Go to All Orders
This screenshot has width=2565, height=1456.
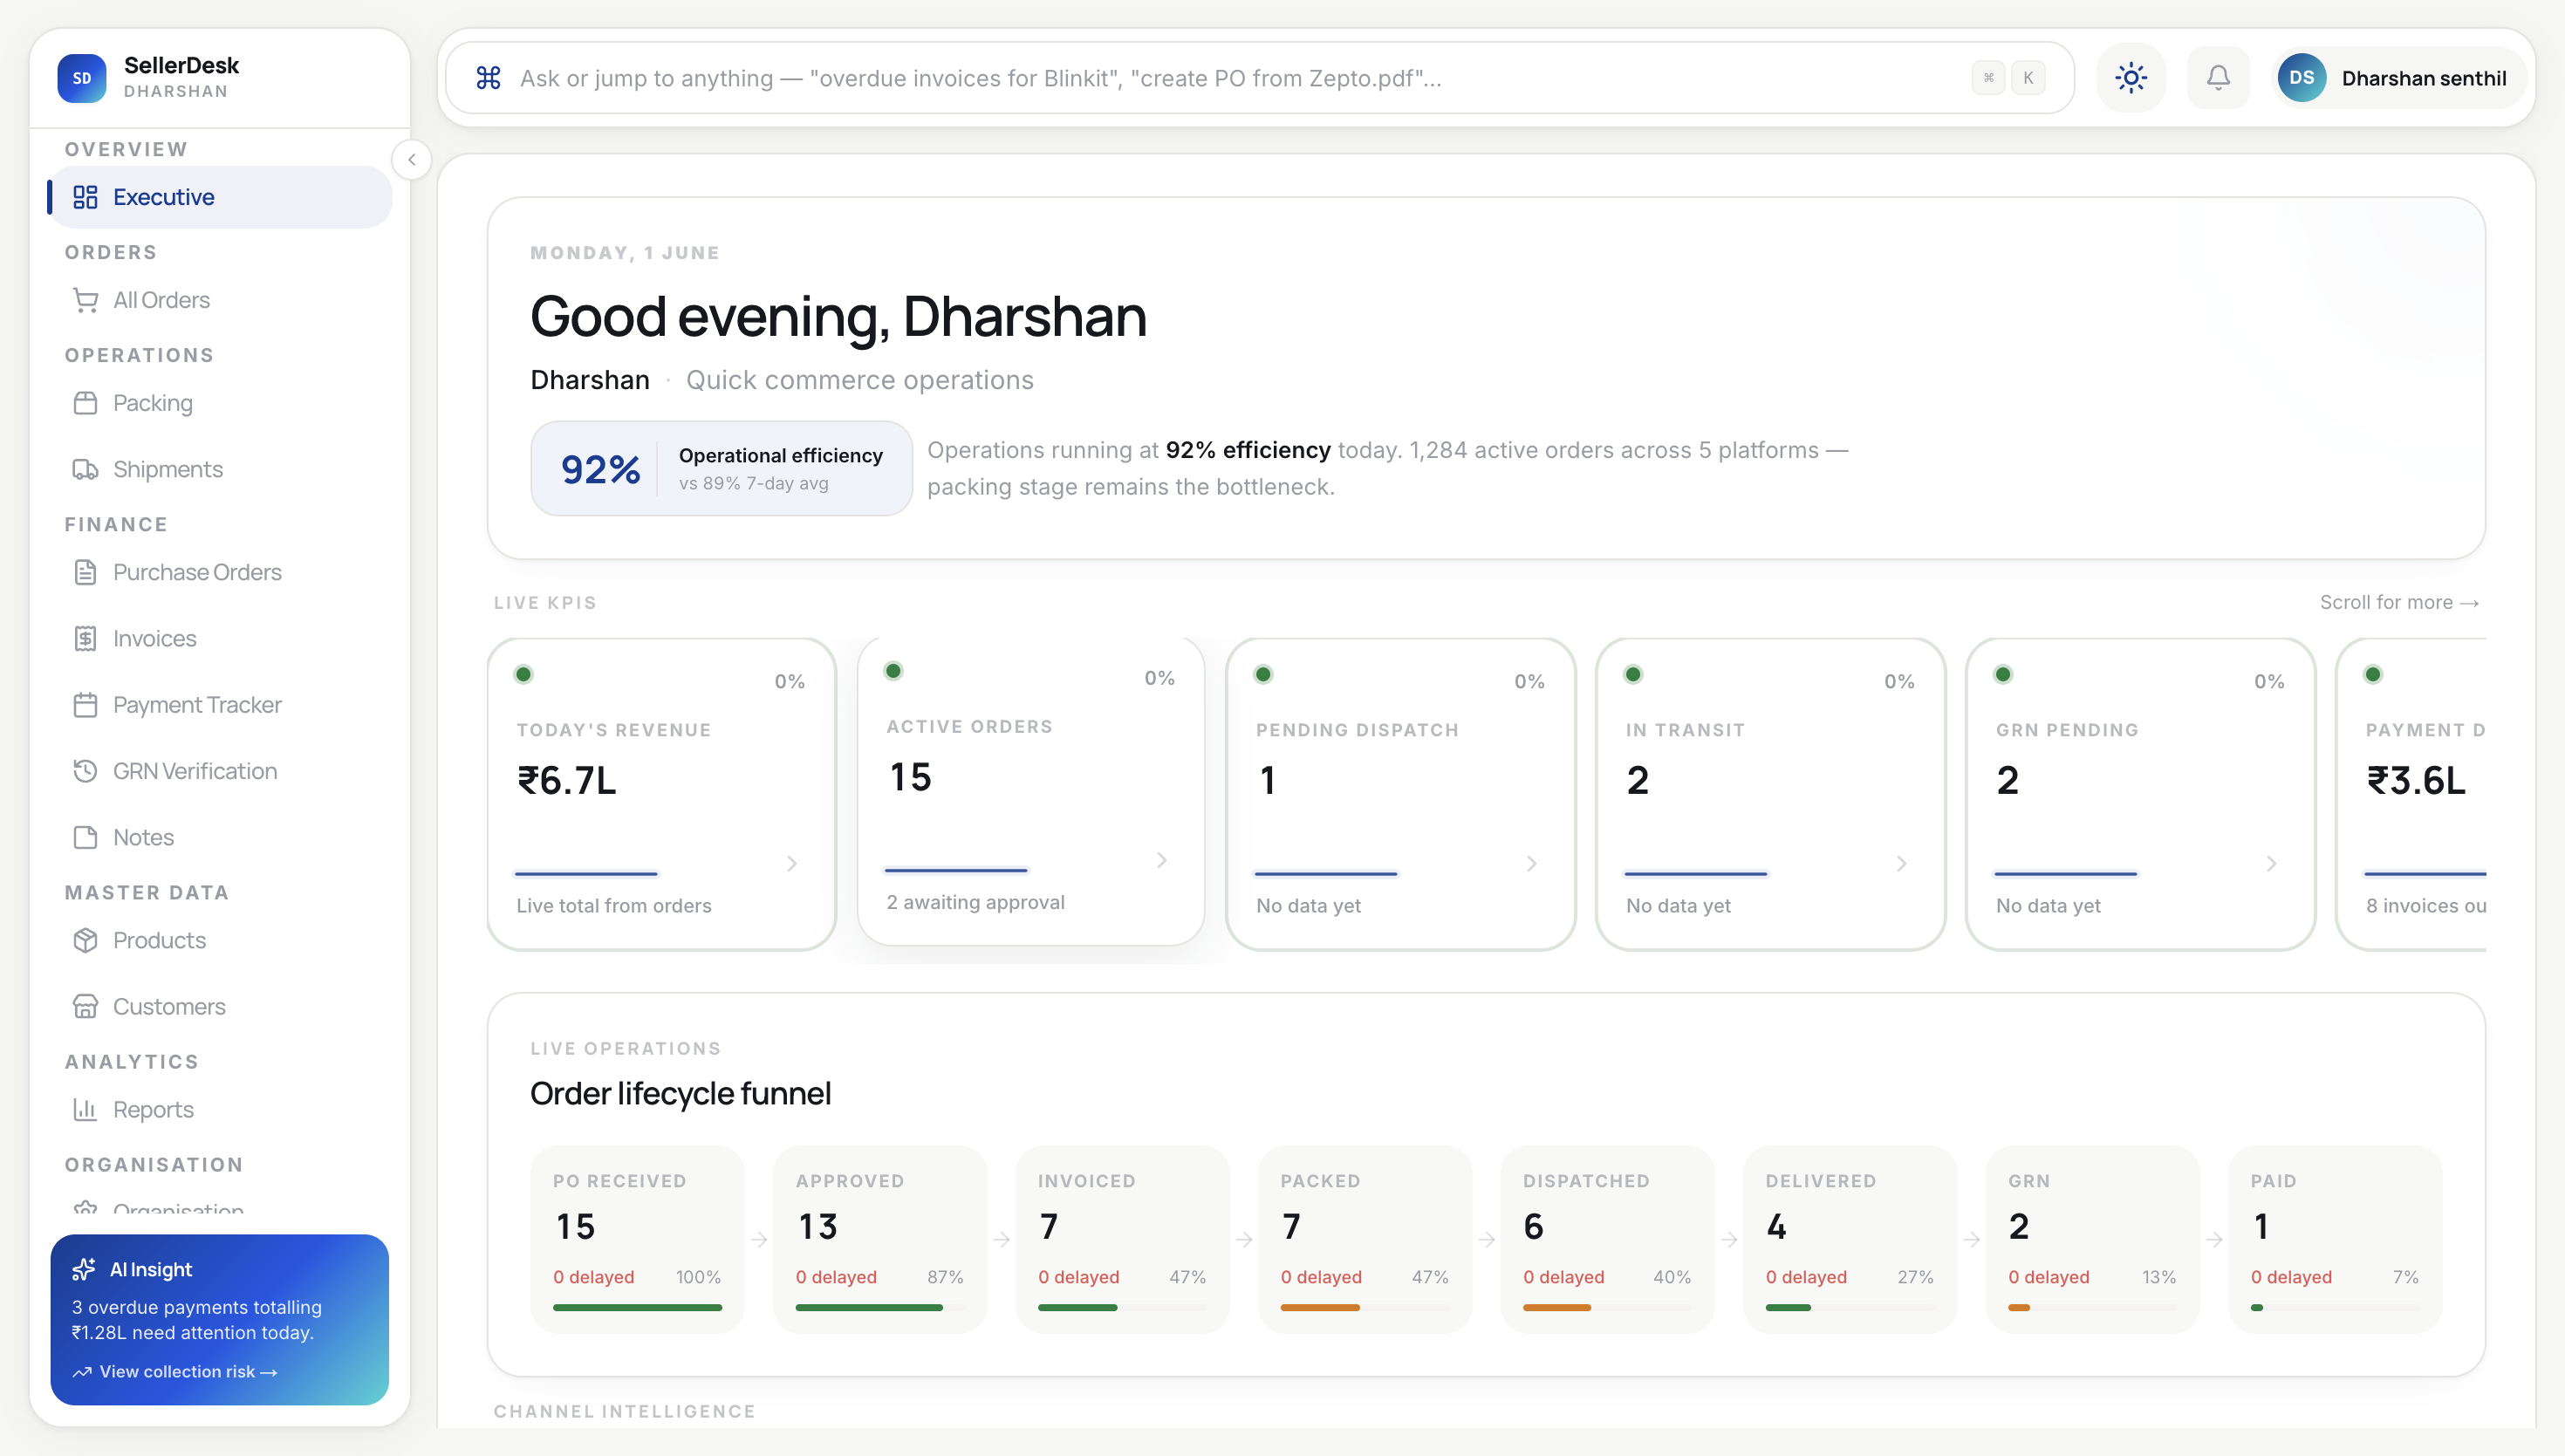(x=220, y=300)
